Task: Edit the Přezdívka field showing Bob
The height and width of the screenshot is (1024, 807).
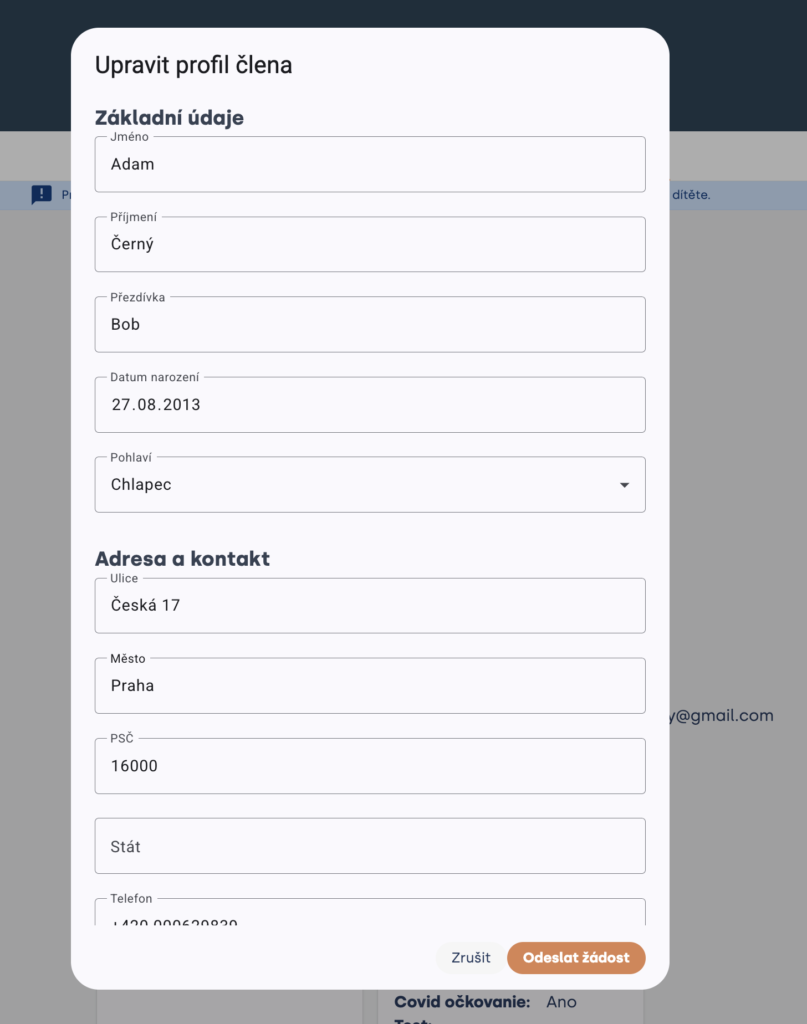Action: click(x=370, y=325)
